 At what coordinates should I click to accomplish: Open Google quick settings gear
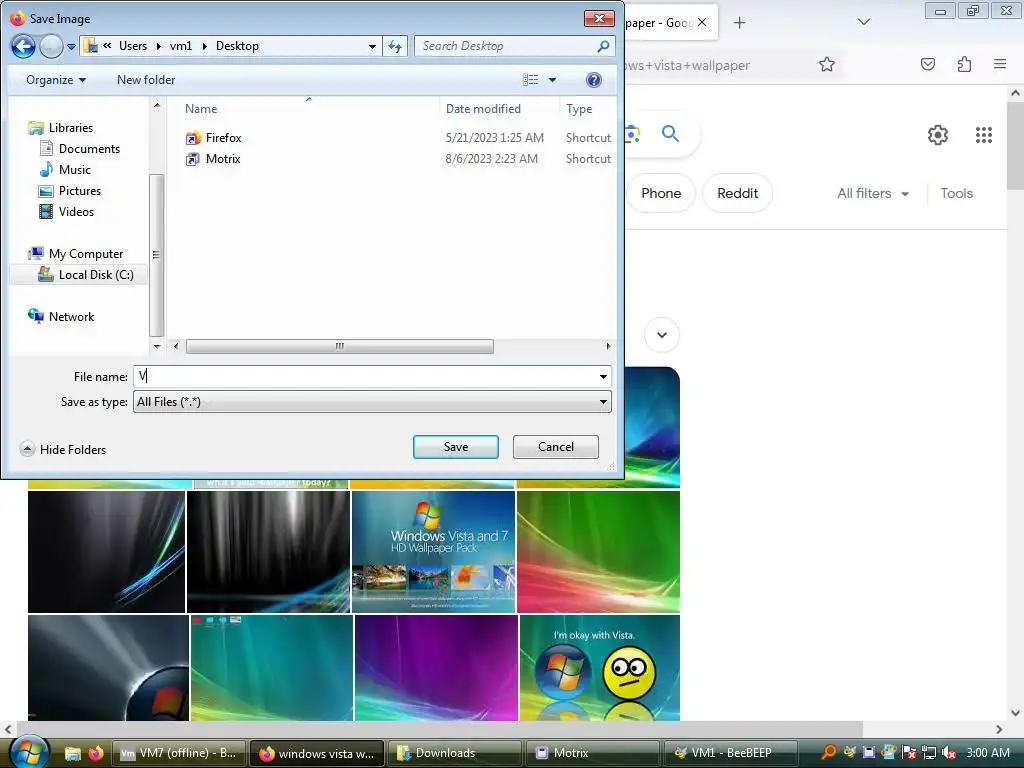[938, 135]
